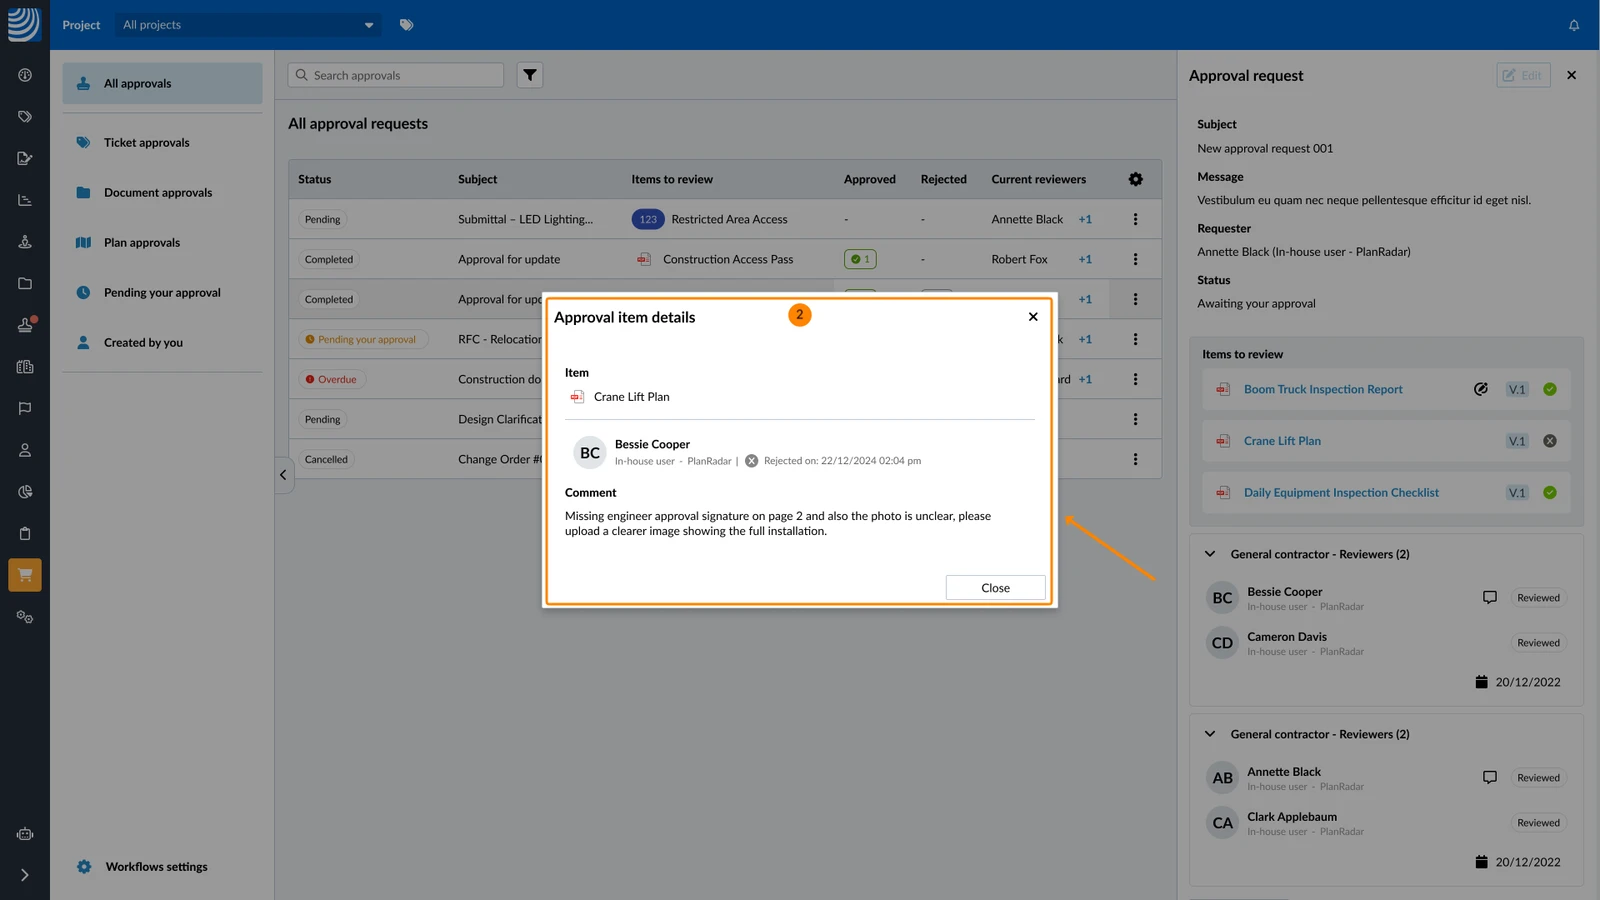This screenshot has height=900, width=1600.
Task: Click the Overdue status badge
Action: point(331,379)
